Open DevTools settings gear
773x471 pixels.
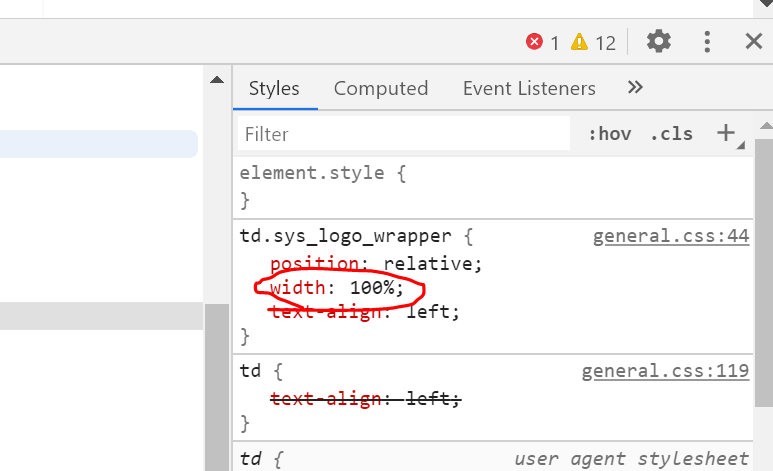(x=658, y=41)
